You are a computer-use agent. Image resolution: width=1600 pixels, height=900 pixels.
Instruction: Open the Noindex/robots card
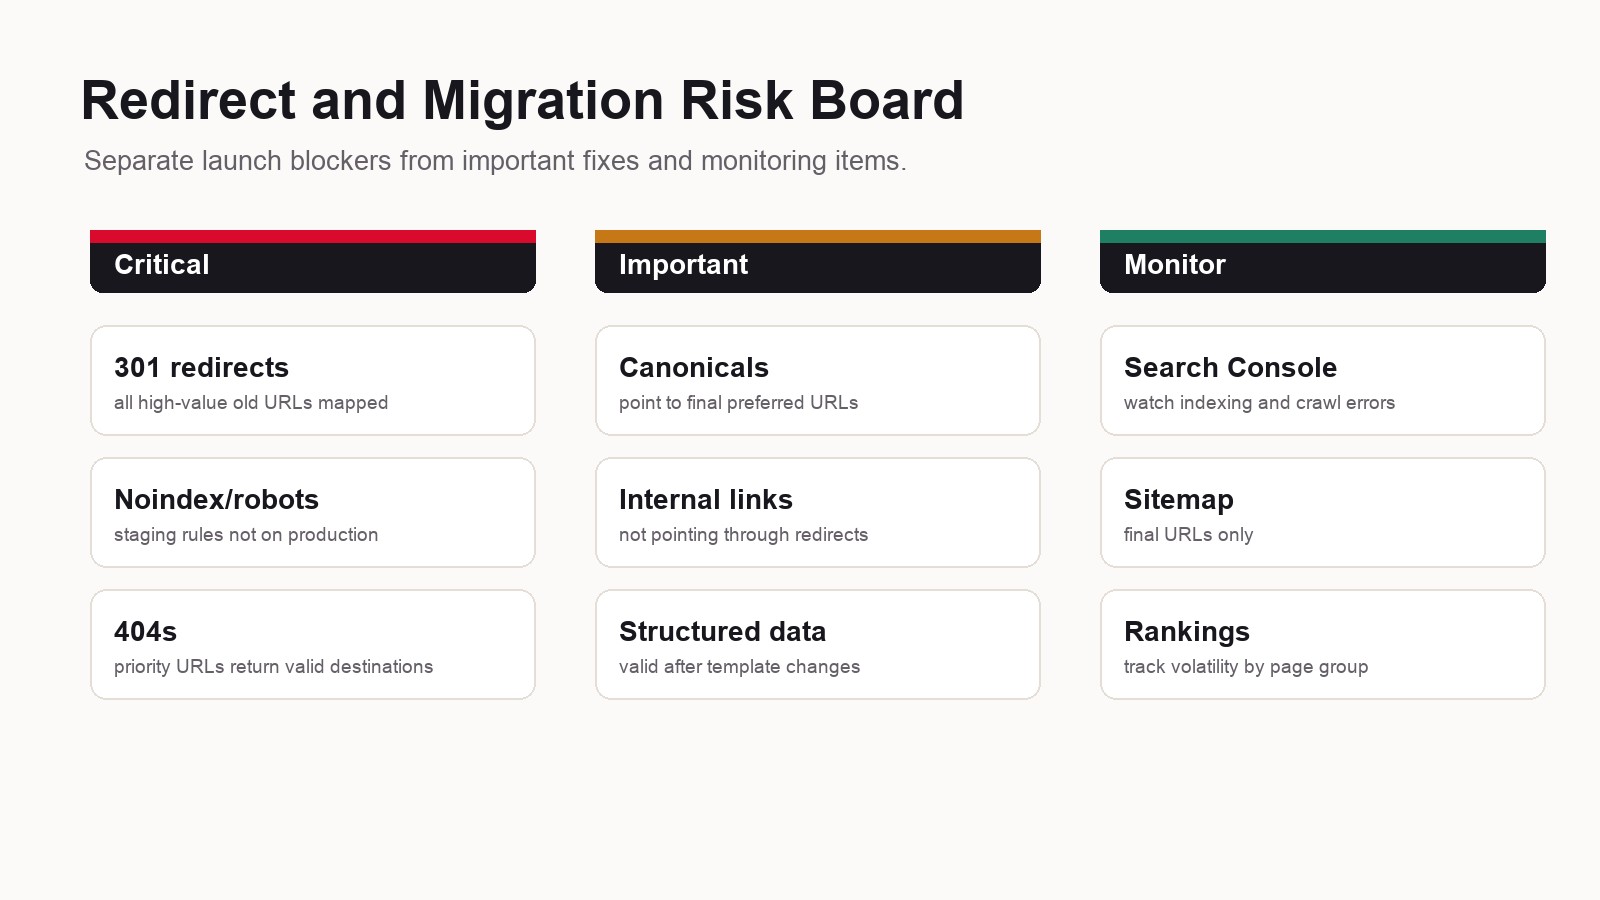click(x=313, y=512)
